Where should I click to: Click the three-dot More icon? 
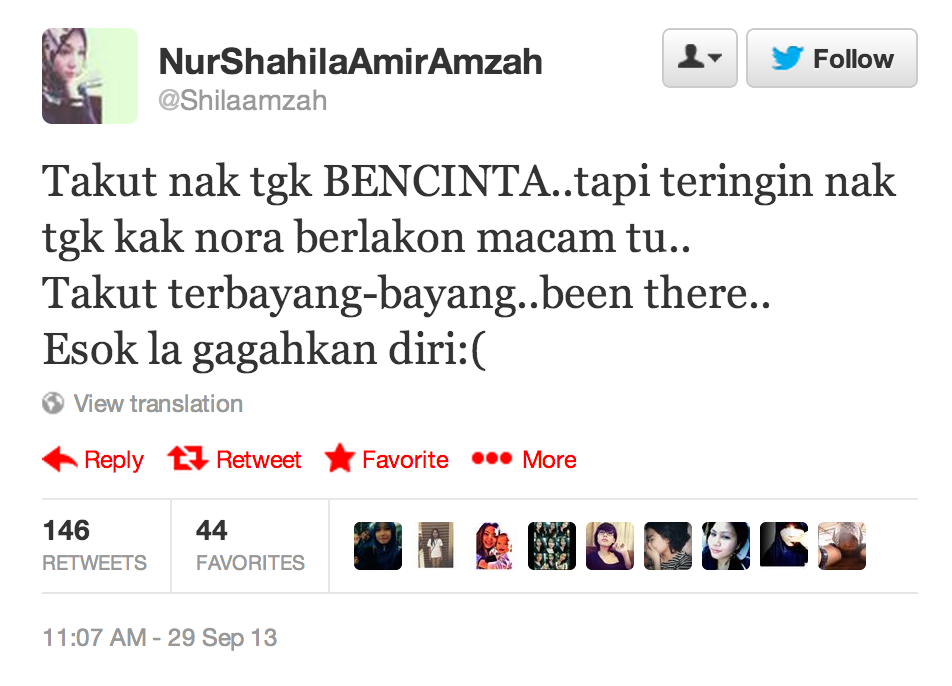click(492, 458)
